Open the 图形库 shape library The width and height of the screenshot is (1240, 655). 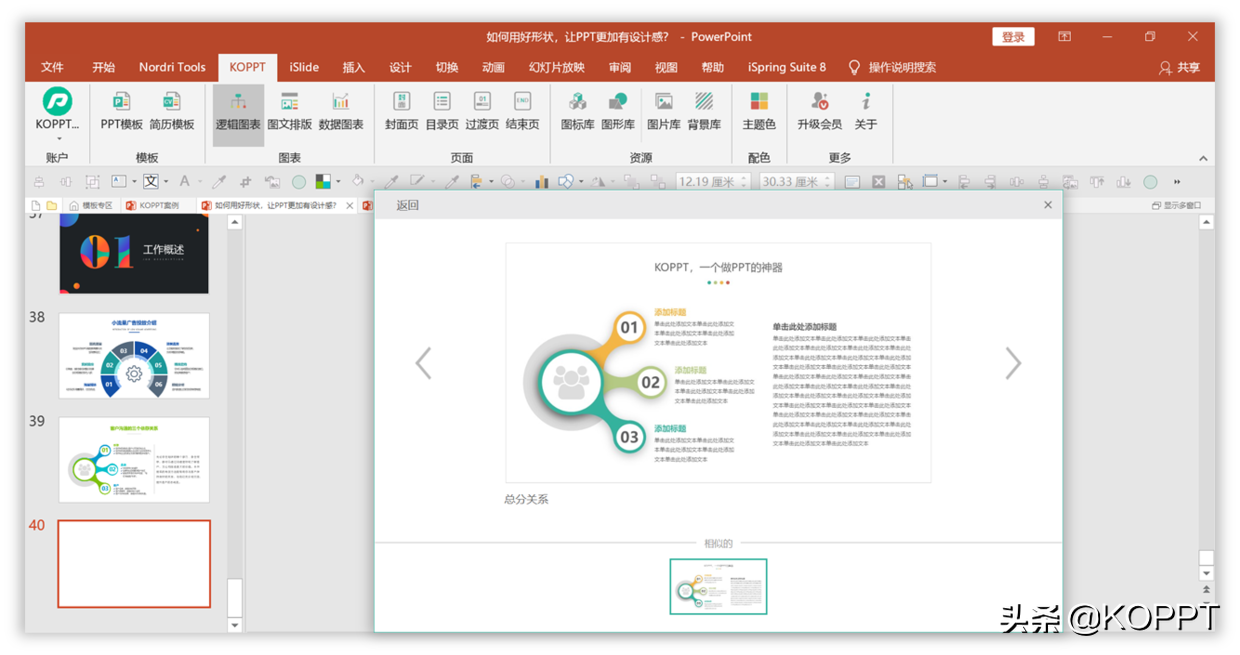pyautogui.click(x=618, y=111)
